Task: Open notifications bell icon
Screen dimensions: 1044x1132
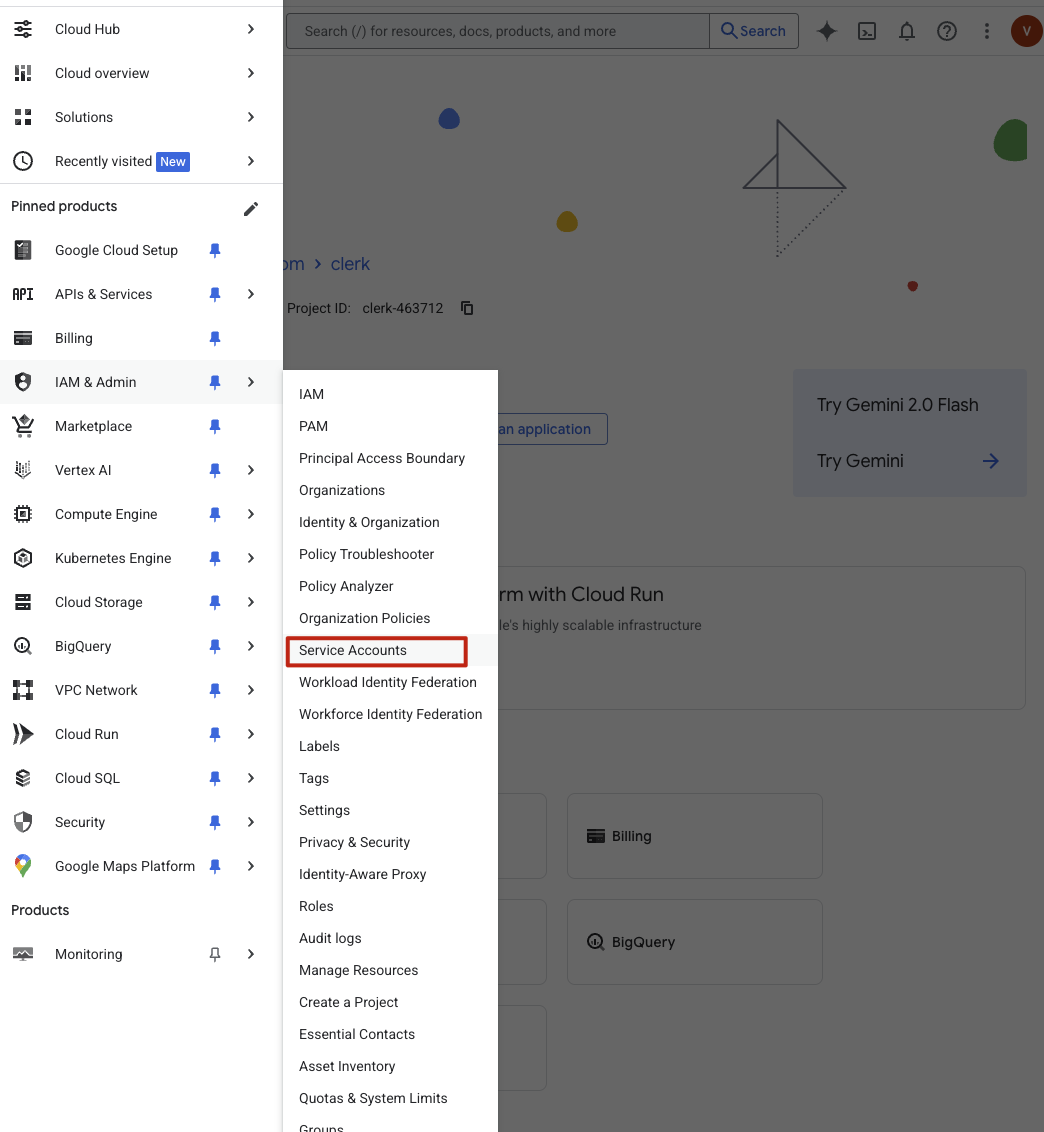Action: pos(907,31)
